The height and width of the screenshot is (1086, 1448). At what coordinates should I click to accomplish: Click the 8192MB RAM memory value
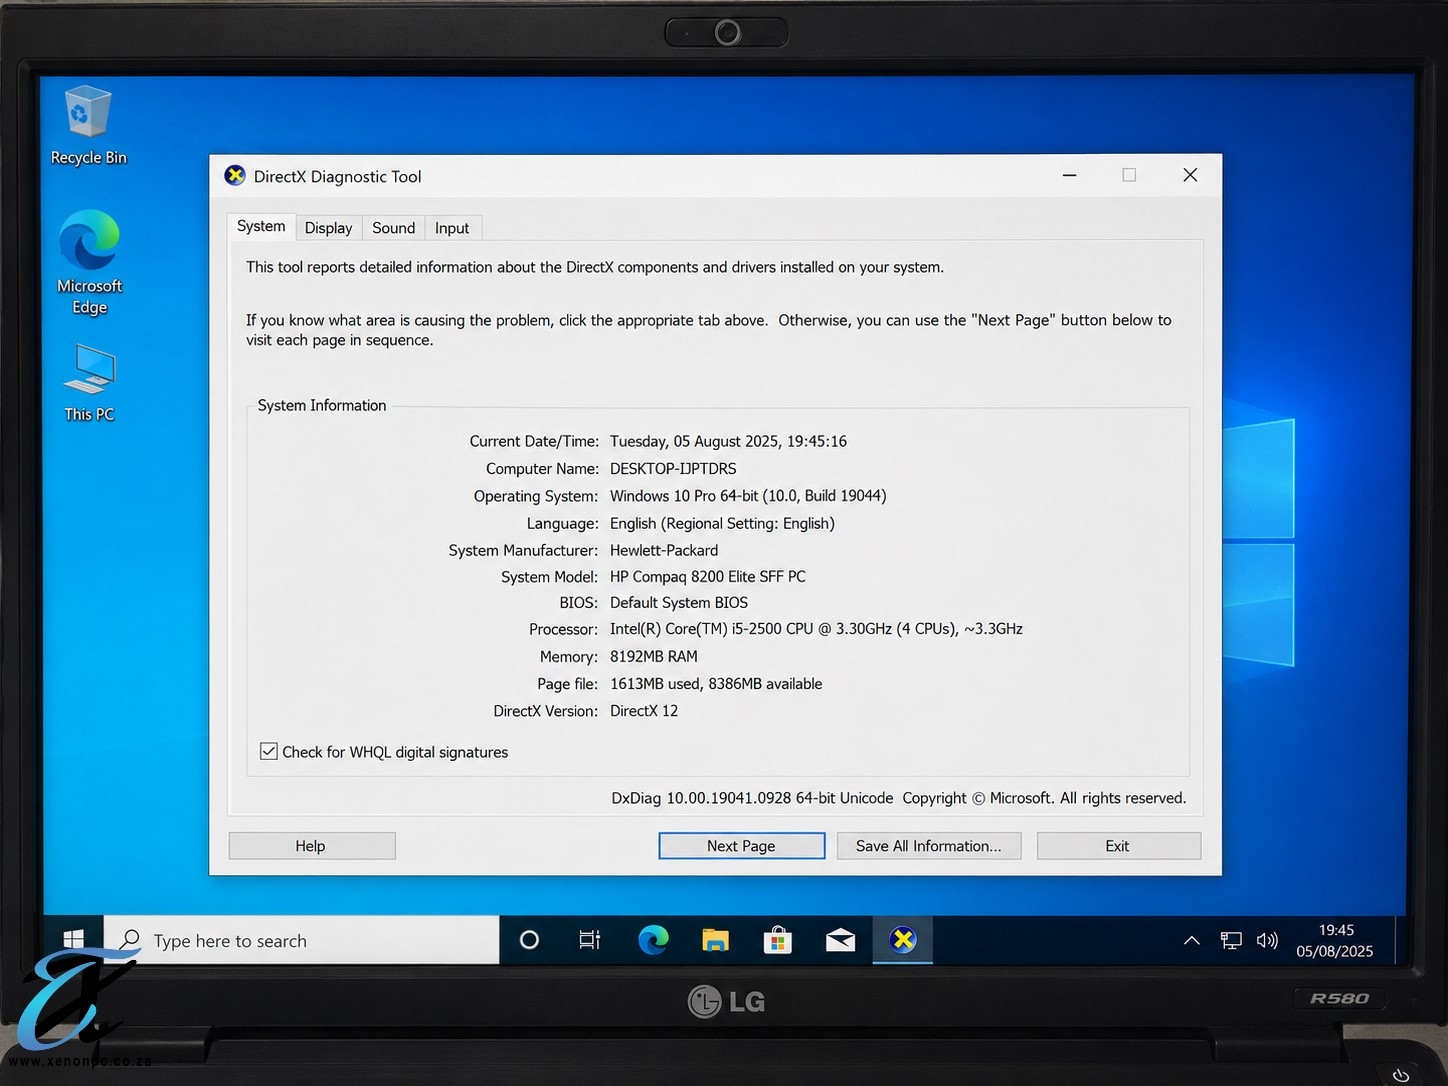tap(654, 657)
